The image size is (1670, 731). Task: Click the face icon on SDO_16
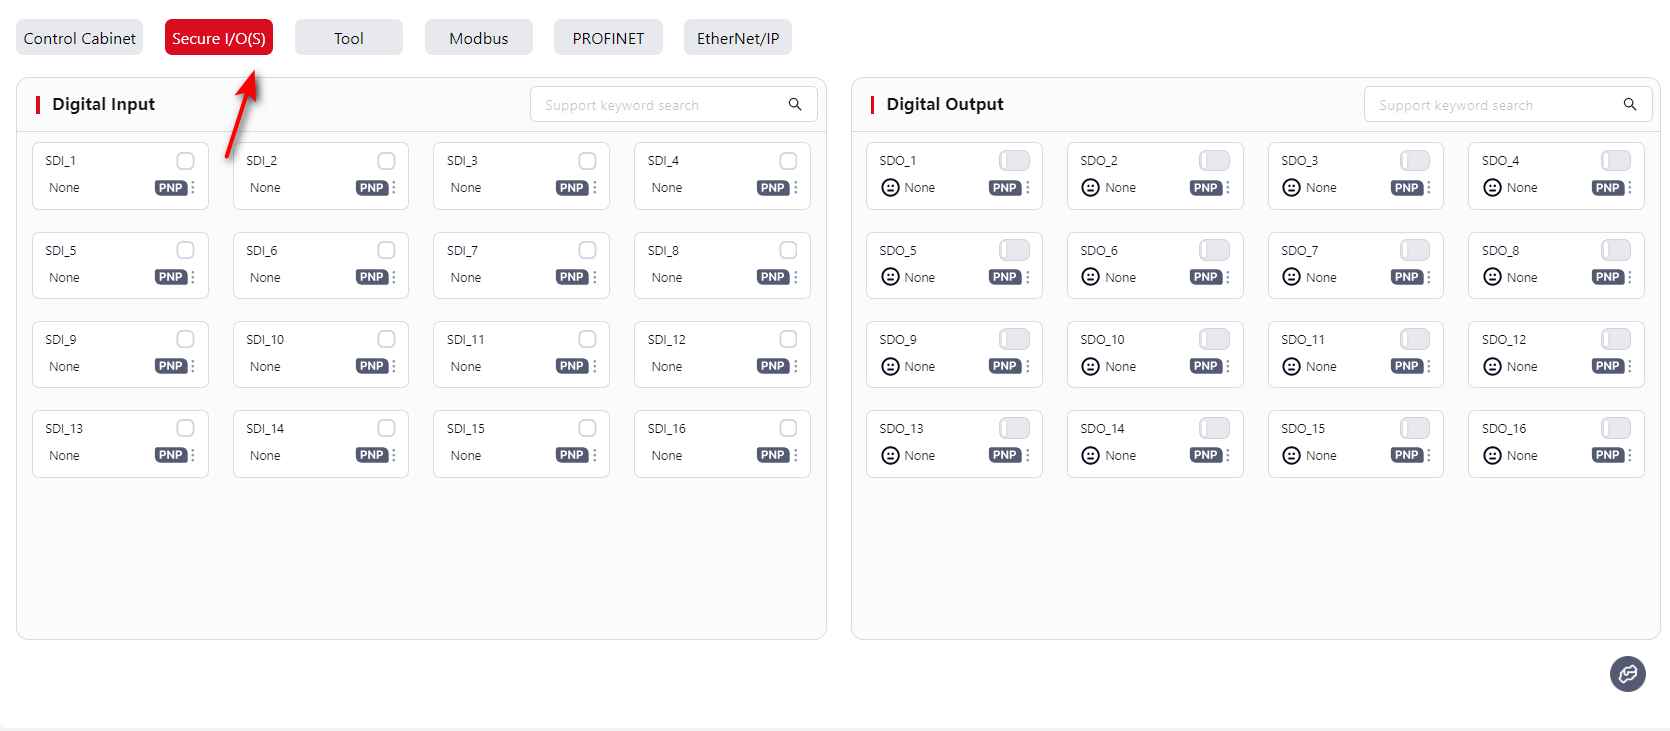1492,456
